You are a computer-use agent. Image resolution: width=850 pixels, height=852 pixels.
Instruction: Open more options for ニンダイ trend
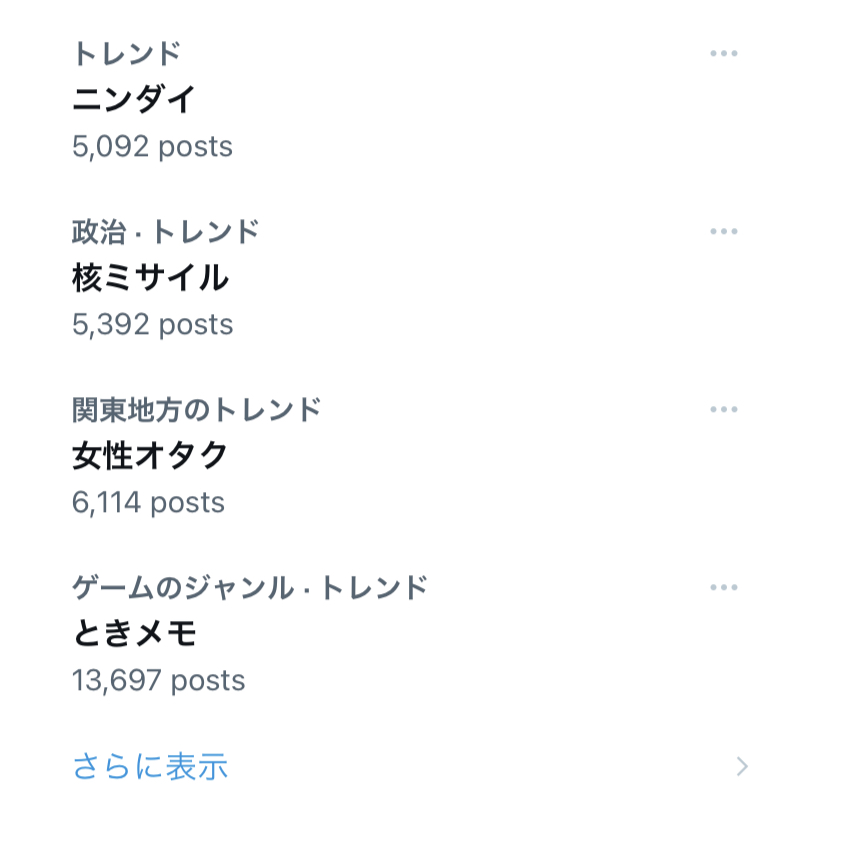(x=723, y=54)
